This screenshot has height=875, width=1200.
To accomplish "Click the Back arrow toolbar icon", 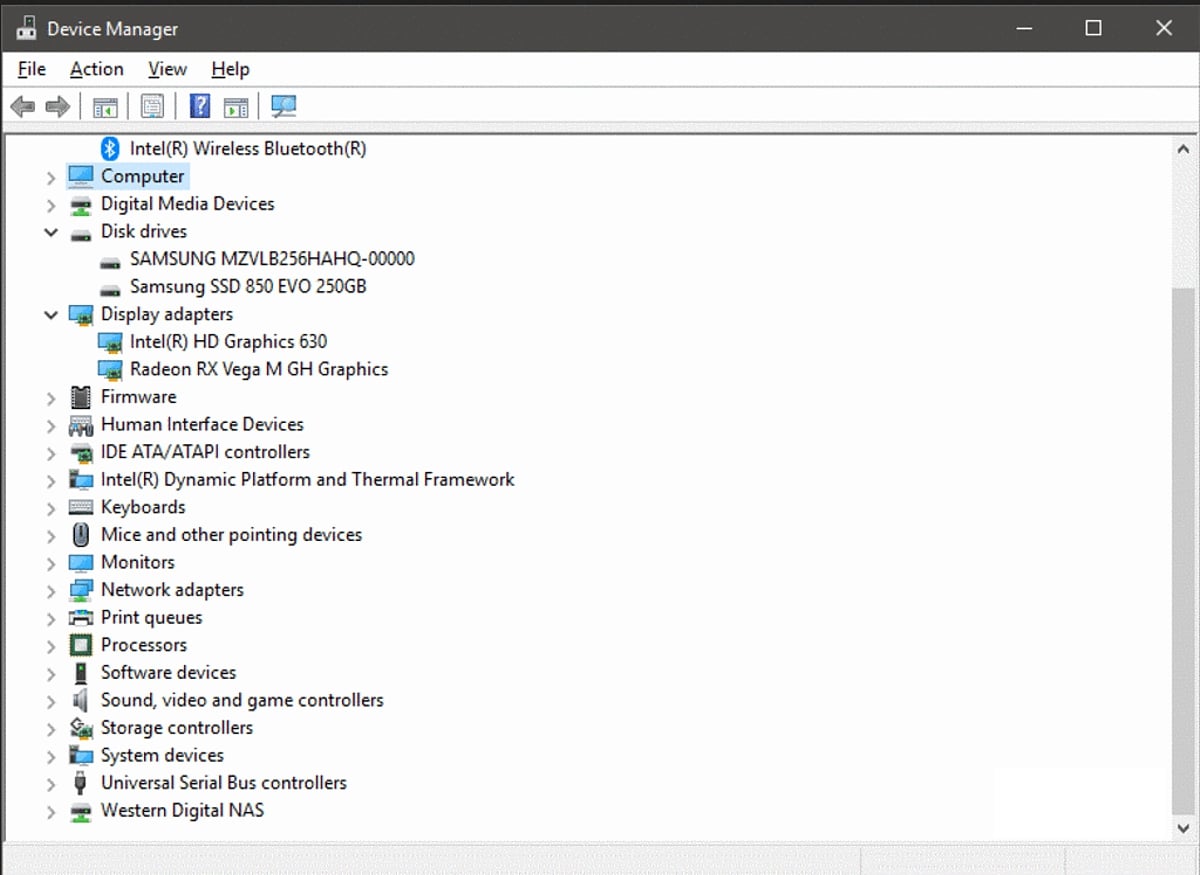I will (x=22, y=106).
